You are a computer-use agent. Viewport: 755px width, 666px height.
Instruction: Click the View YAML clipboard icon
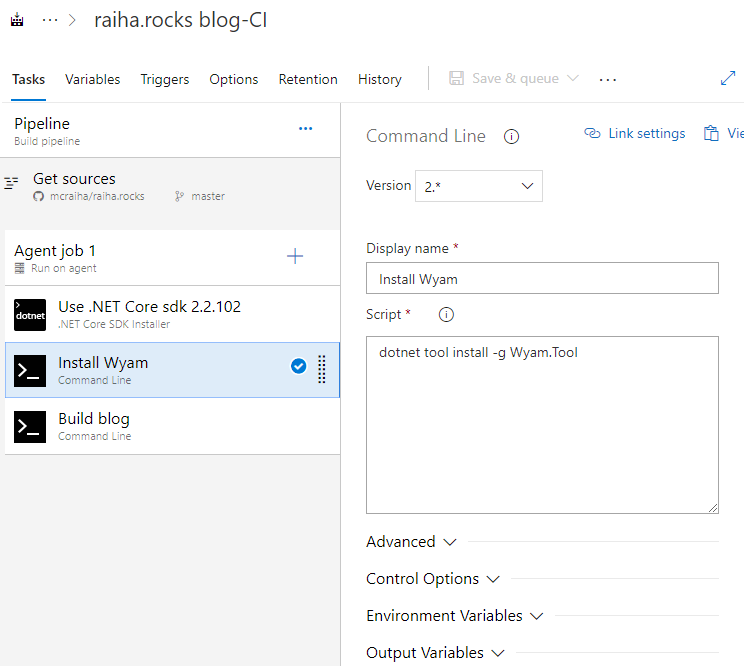[711, 133]
